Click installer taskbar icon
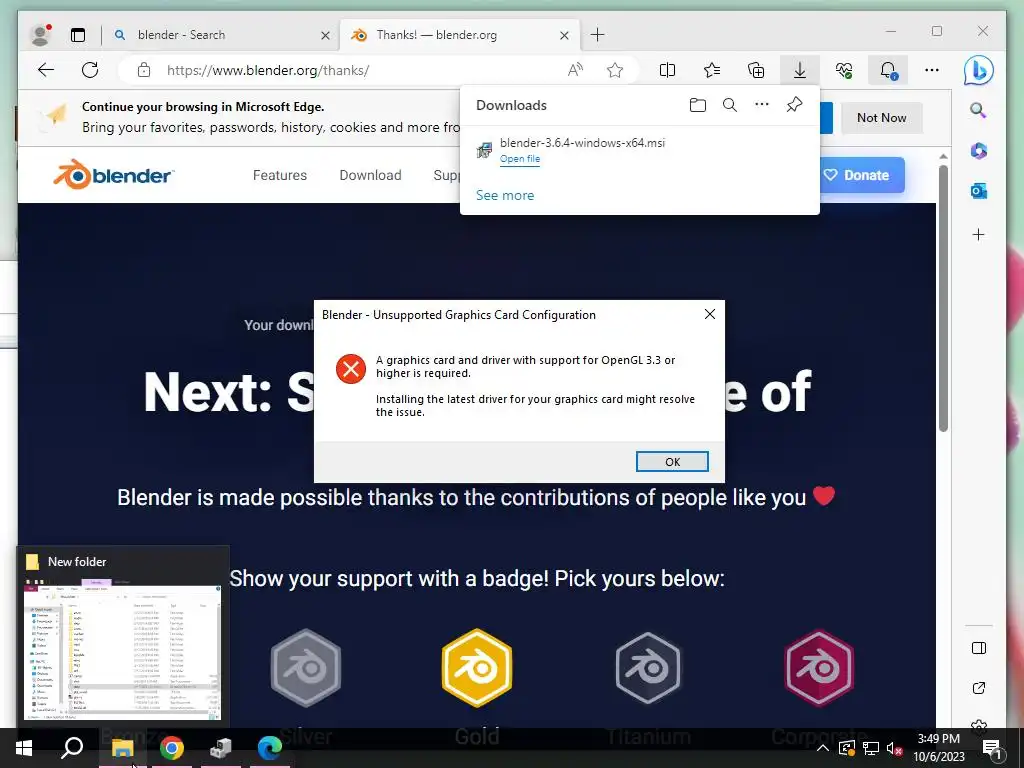1024x768 pixels. pos(221,748)
